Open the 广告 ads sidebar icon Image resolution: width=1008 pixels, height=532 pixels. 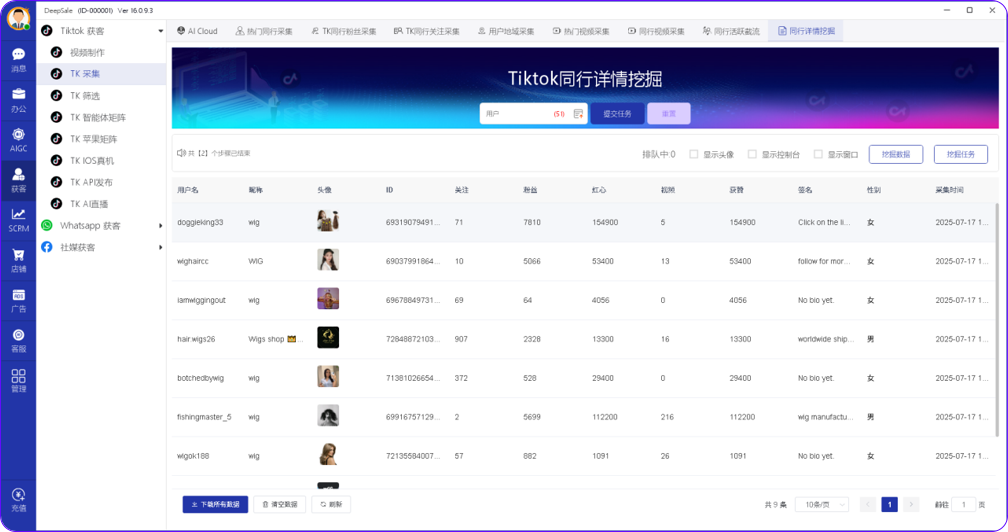19,301
